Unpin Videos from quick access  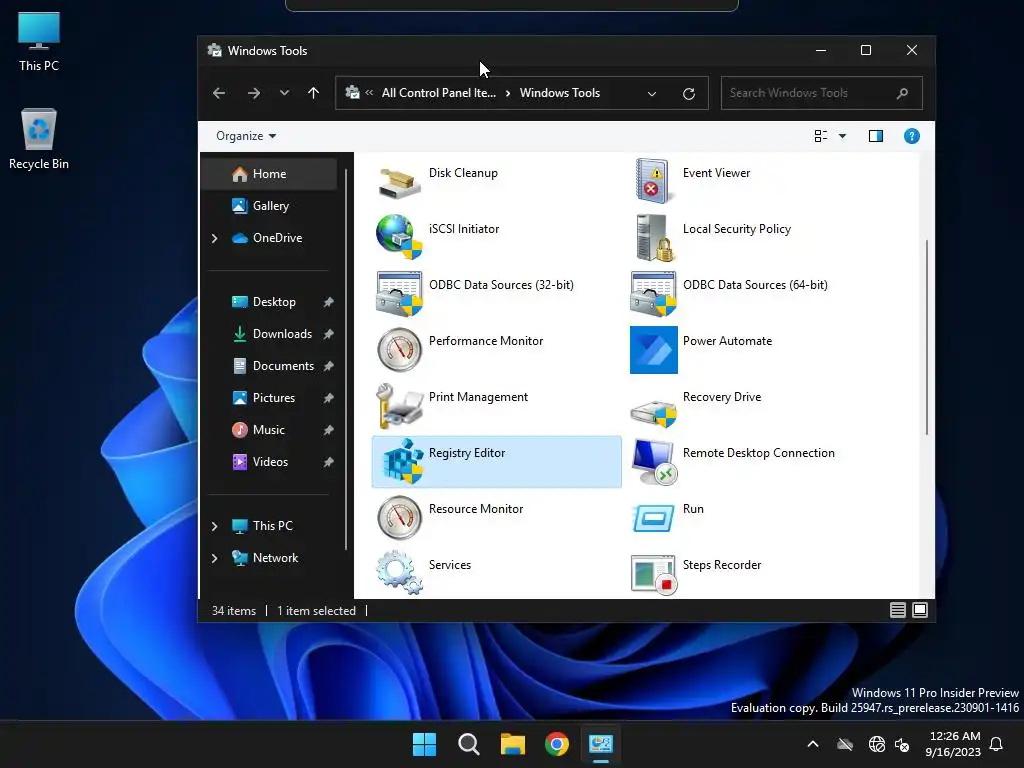[x=328, y=462]
